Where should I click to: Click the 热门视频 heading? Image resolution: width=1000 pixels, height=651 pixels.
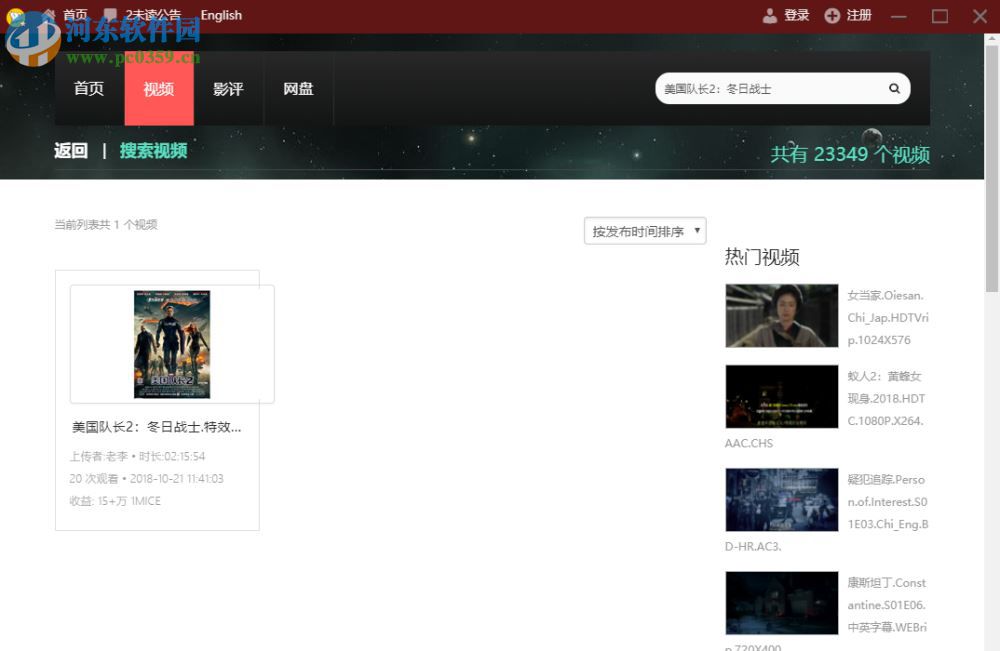(x=762, y=257)
